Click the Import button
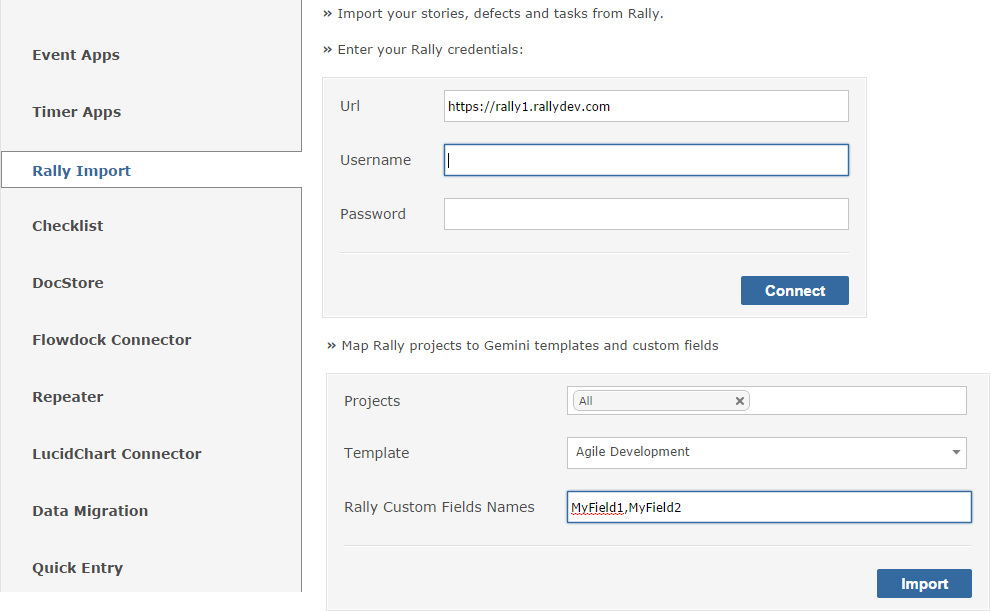Screen dimensions: 990x611 point(924,584)
